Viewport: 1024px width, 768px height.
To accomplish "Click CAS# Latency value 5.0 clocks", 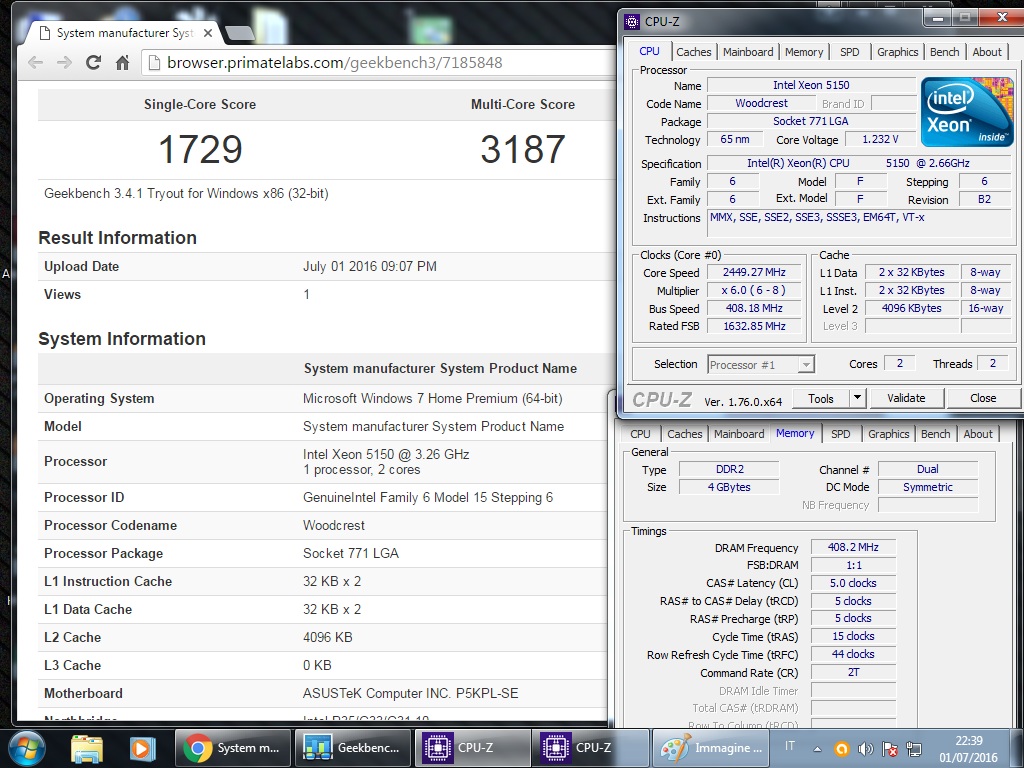I will point(853,583).
